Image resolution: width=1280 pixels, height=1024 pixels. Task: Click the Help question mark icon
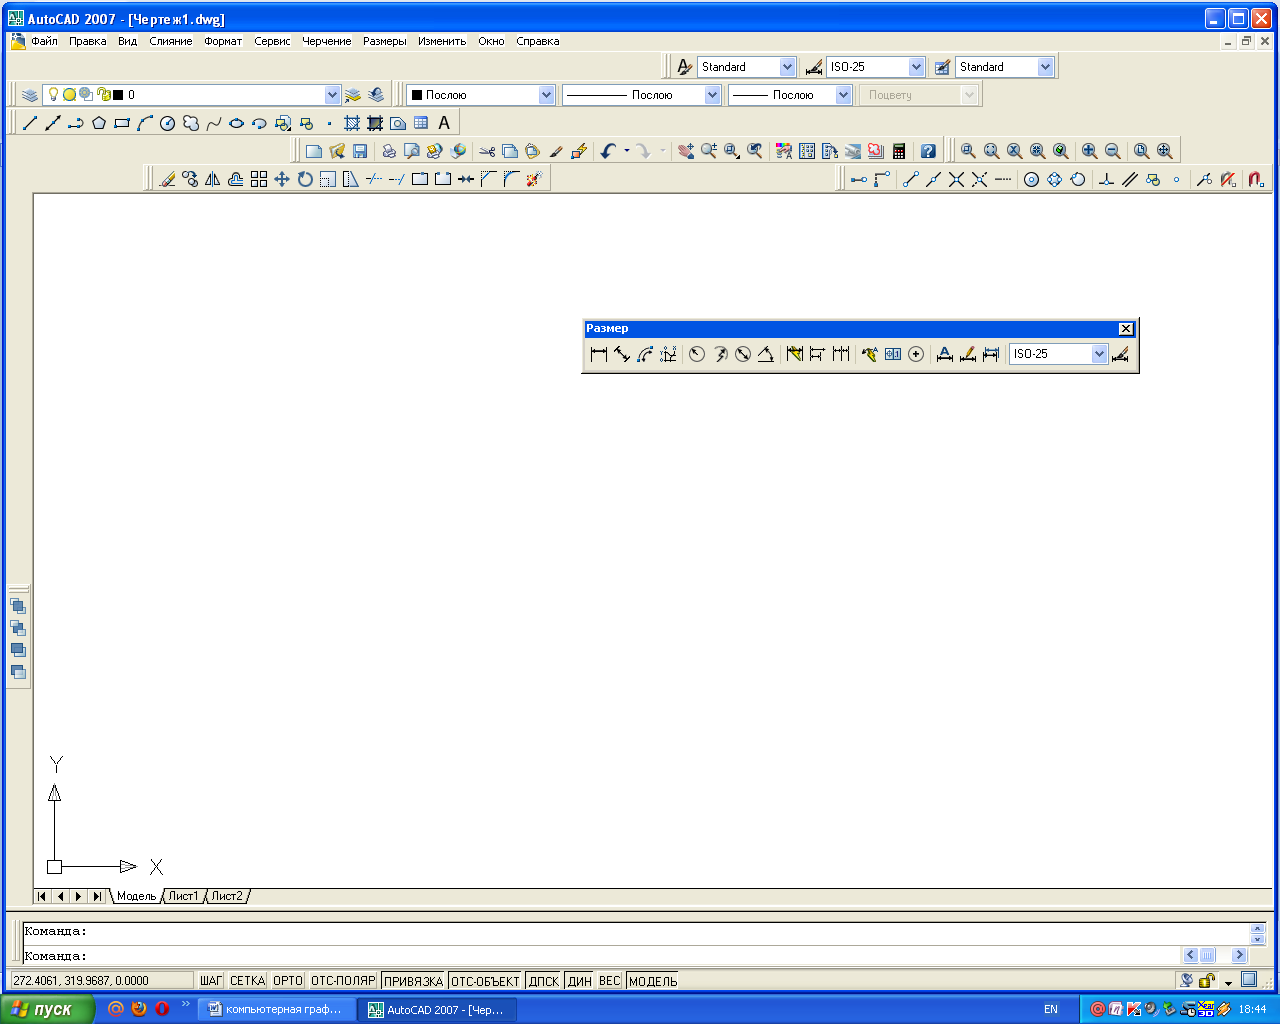[928, 151]
